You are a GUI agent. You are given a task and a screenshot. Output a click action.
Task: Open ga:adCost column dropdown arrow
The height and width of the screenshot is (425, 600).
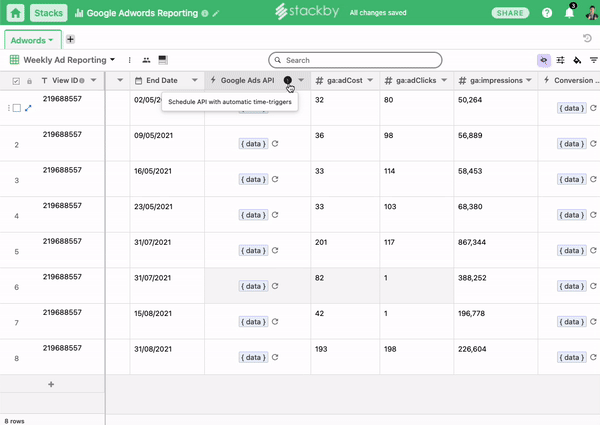369,80
